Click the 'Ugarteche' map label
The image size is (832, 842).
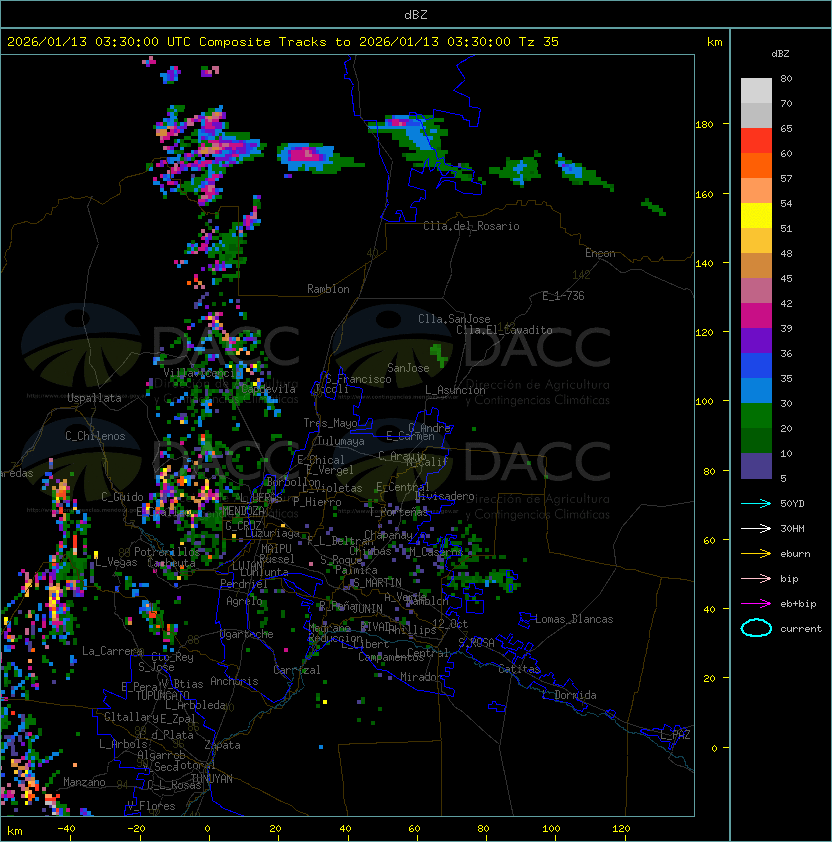click(247, 634)
